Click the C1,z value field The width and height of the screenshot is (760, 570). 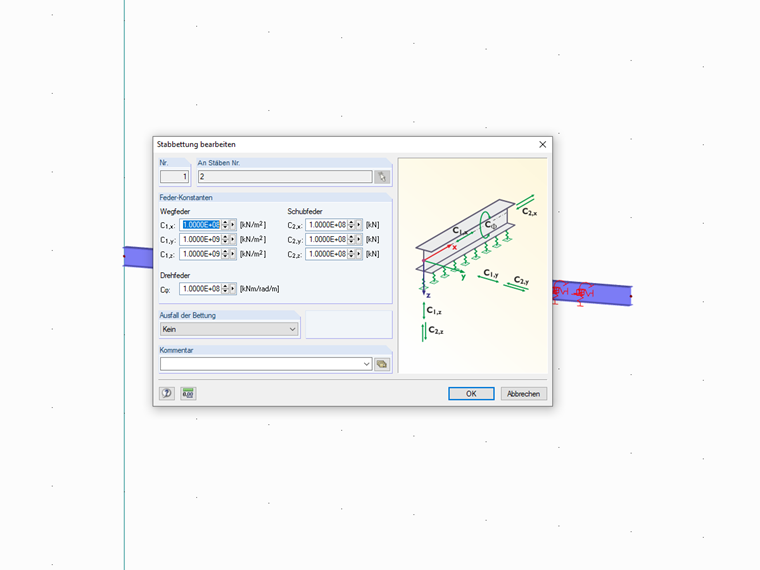(x=201, y=254)
